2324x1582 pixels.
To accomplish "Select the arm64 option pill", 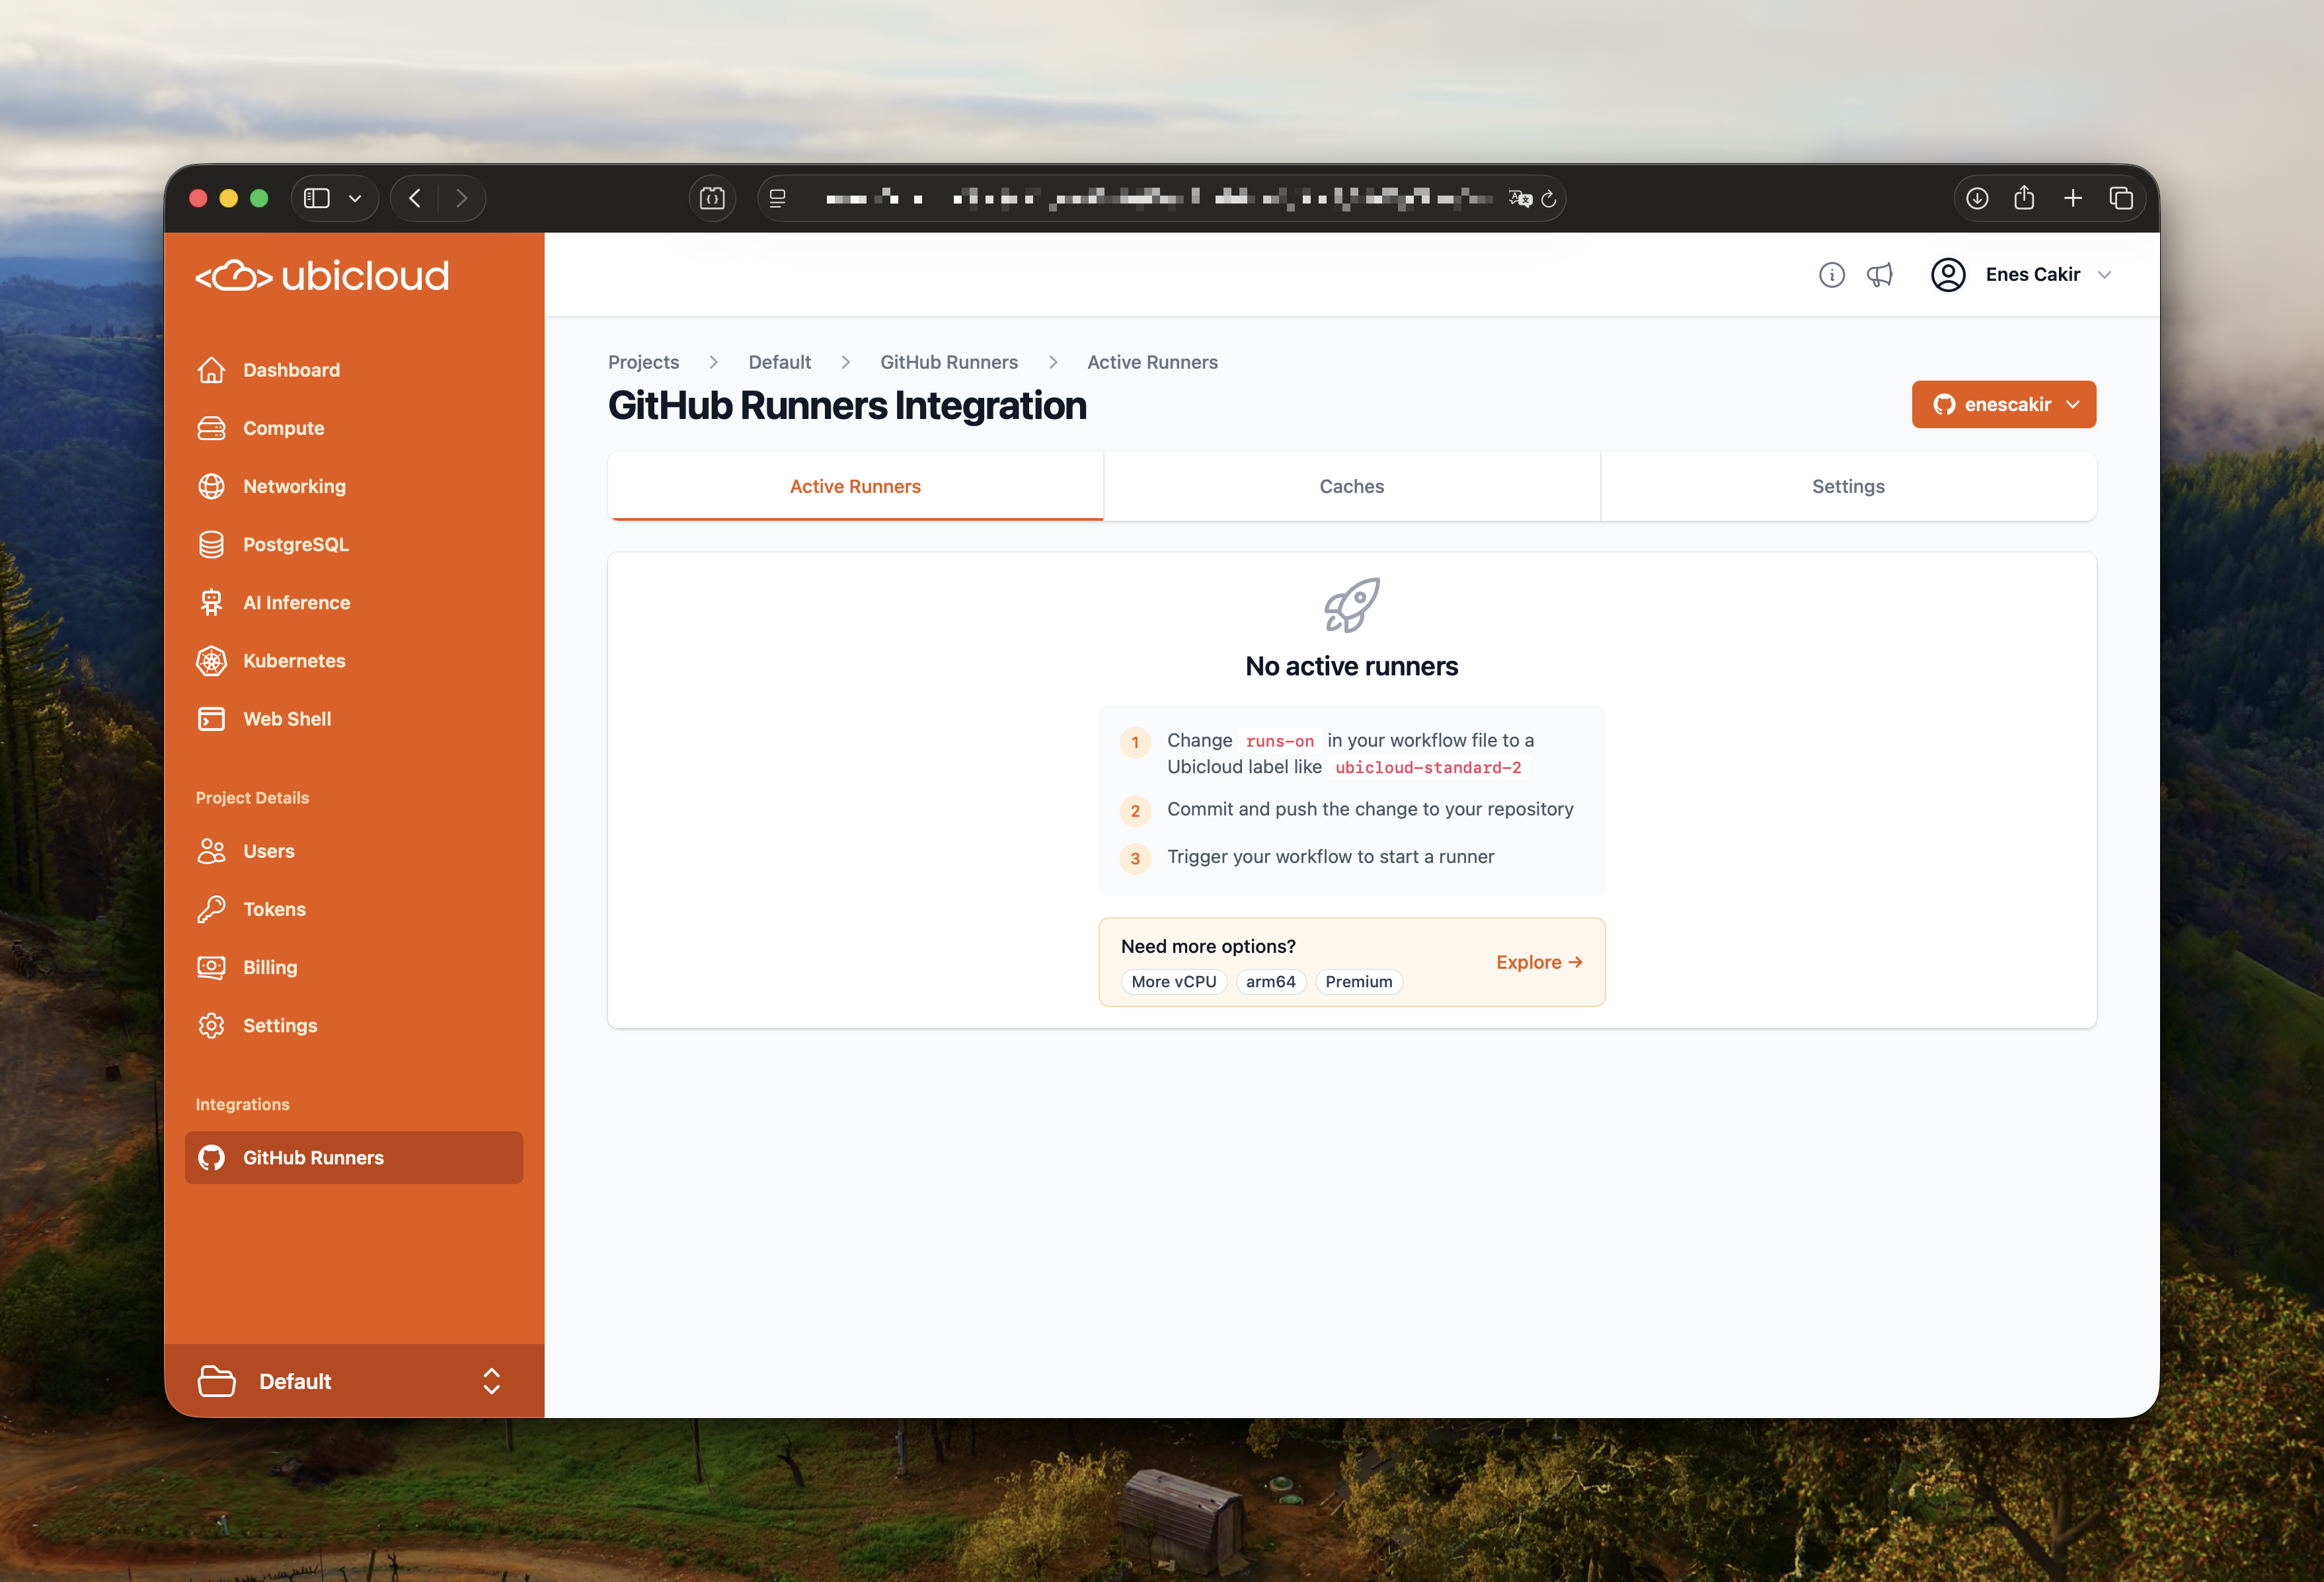I will point(1271,981).
